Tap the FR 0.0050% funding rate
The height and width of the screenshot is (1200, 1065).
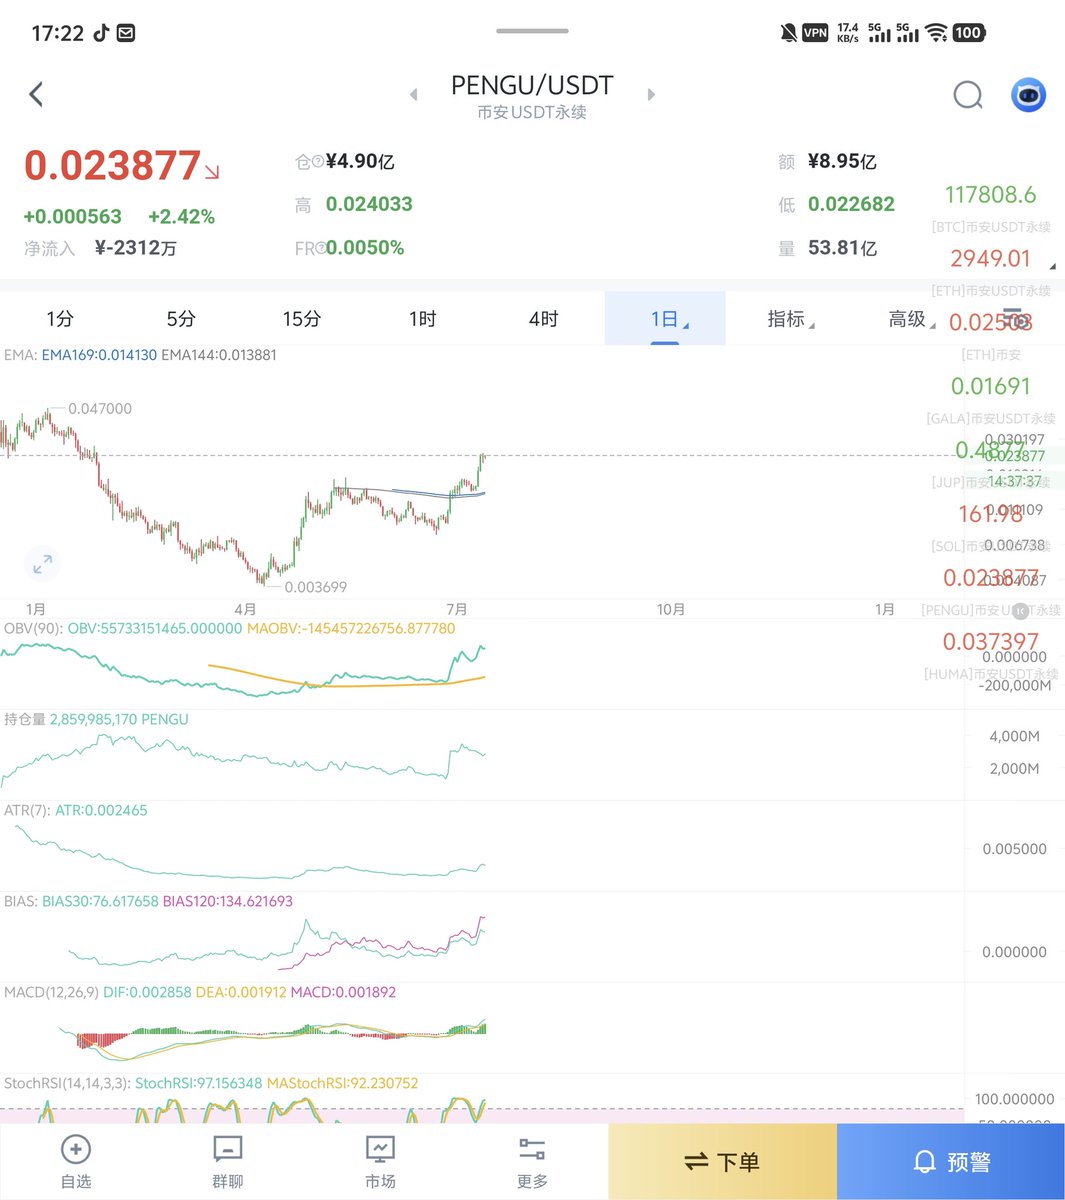[x=365, y=248]
